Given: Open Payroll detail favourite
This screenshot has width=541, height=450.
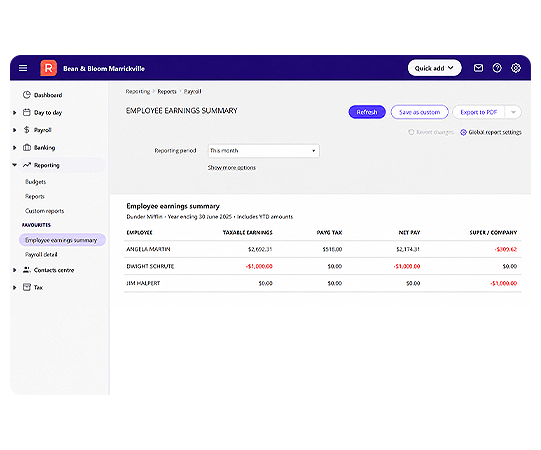Looking at the screenshot, I should point(41,255).
